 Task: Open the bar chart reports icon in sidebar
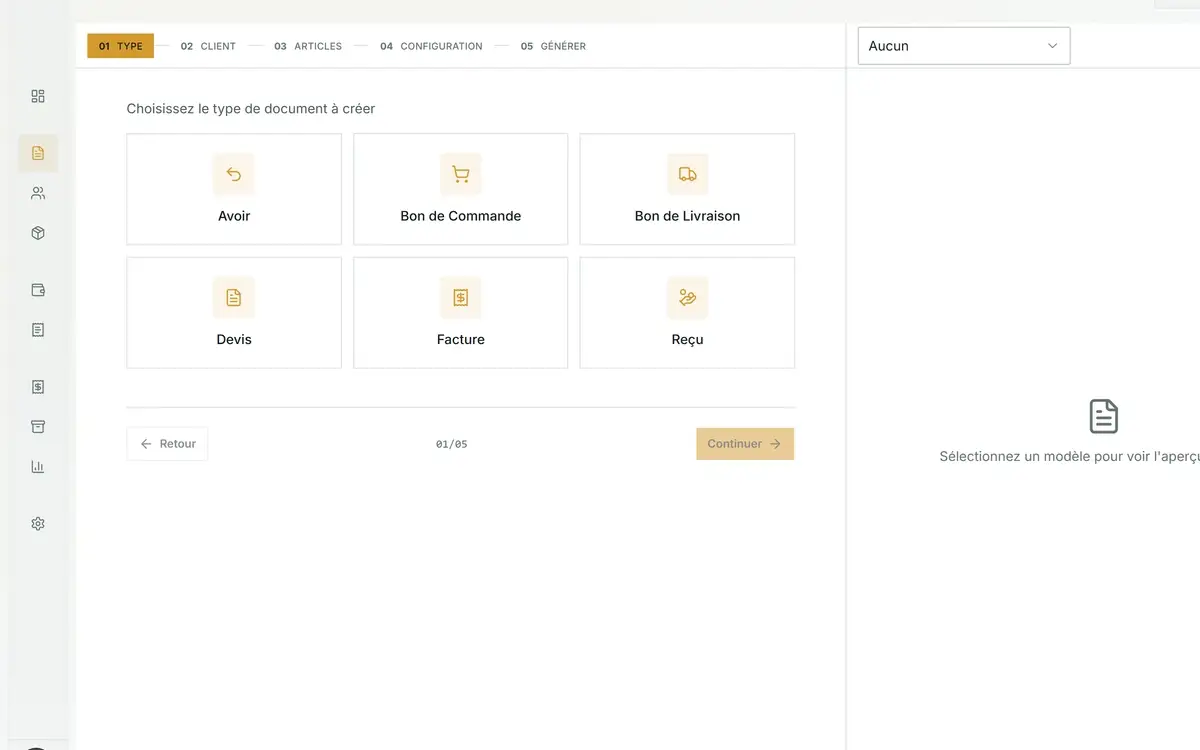tap(38, 467)
